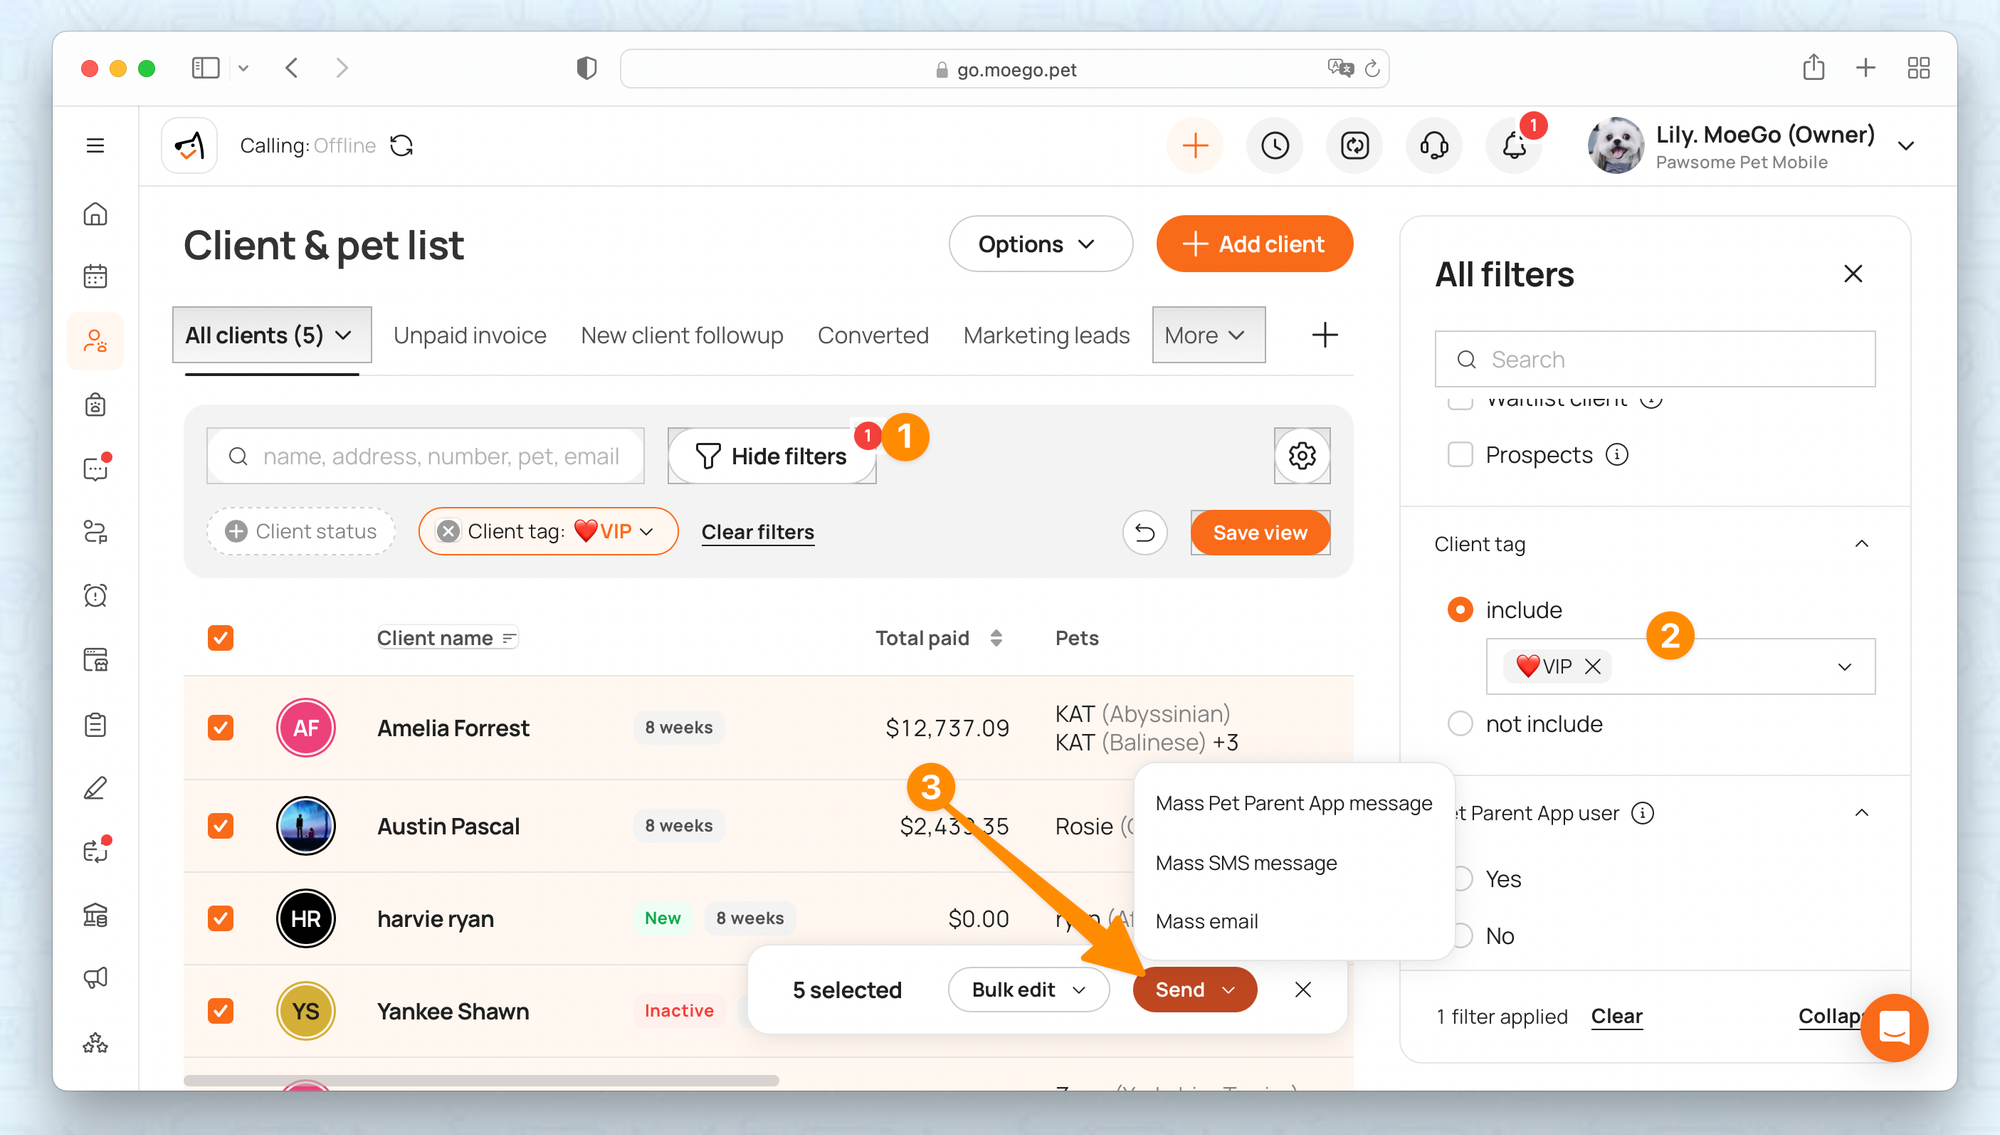This screenshot has width=2000, height=1135.
Task: Open the Bulk edit dropdown
Action: click(1028, 990)
